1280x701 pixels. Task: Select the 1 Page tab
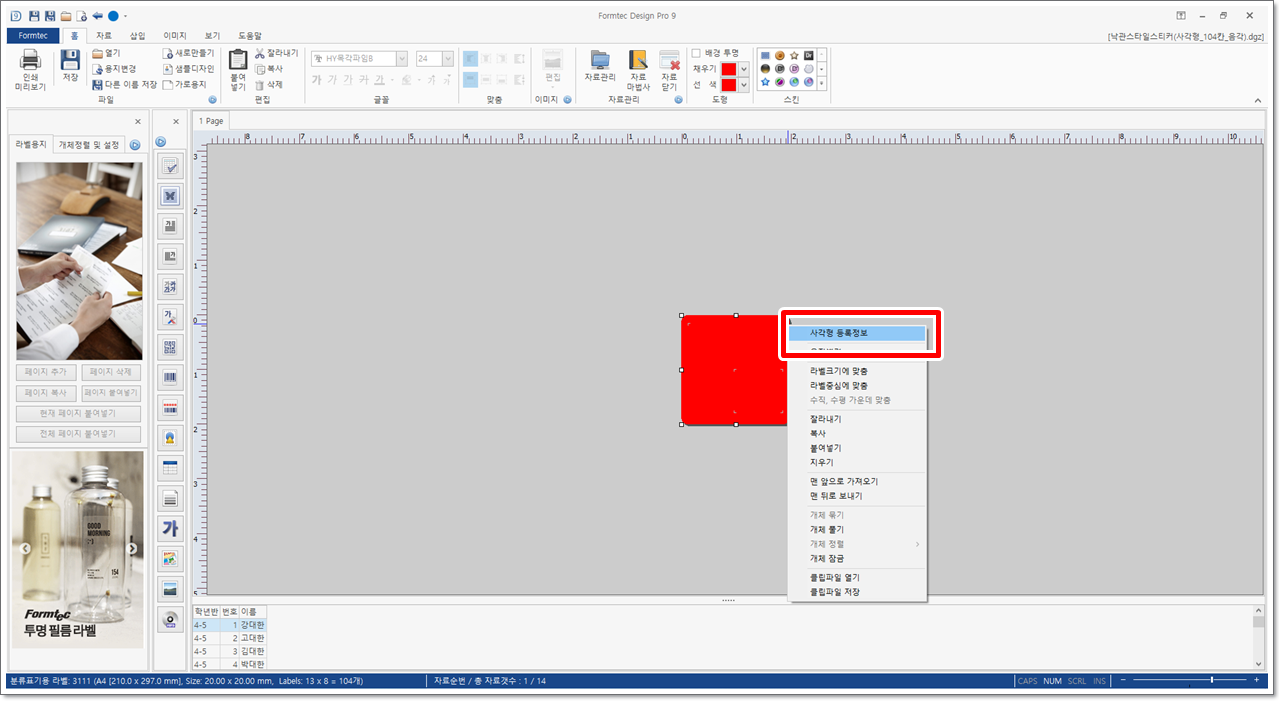click(211, 121)
